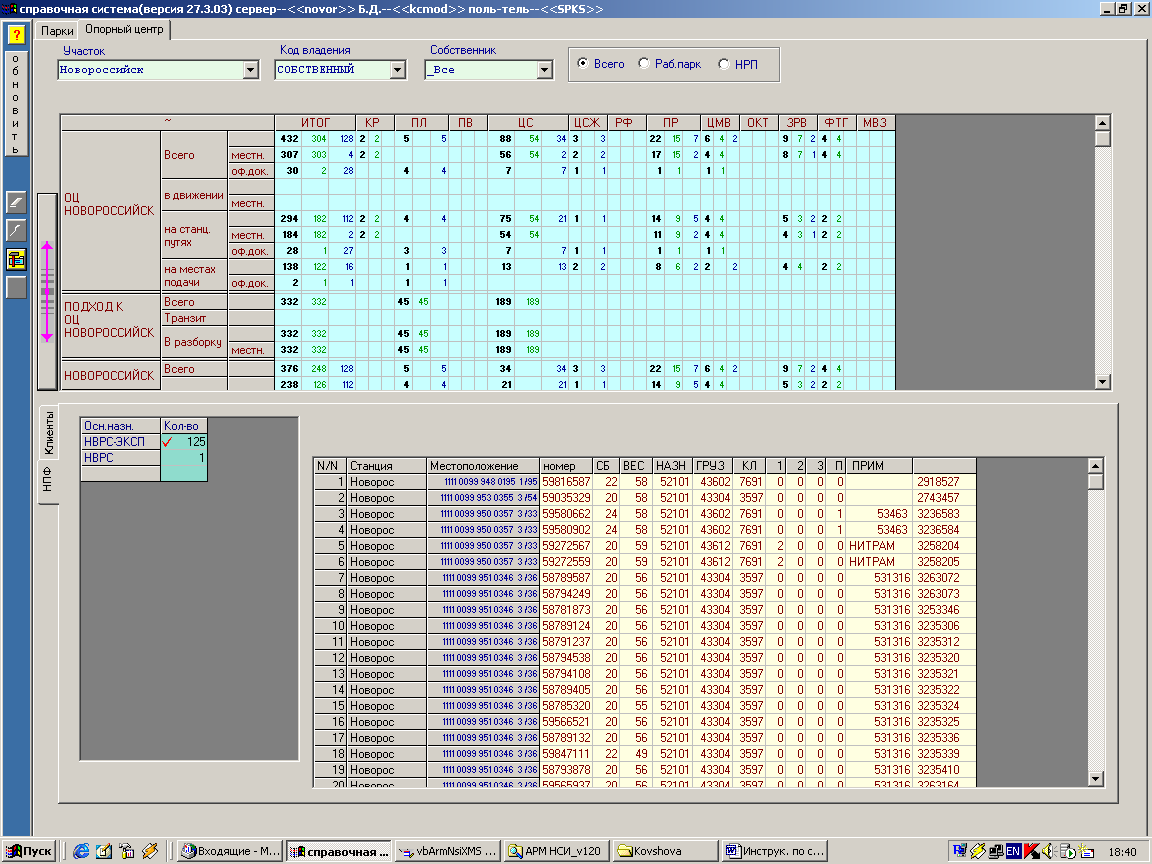Click the yellow hammer-and-folder icon in the sidebar
This screenshot has height=864, width=1152.
point(16,259)
